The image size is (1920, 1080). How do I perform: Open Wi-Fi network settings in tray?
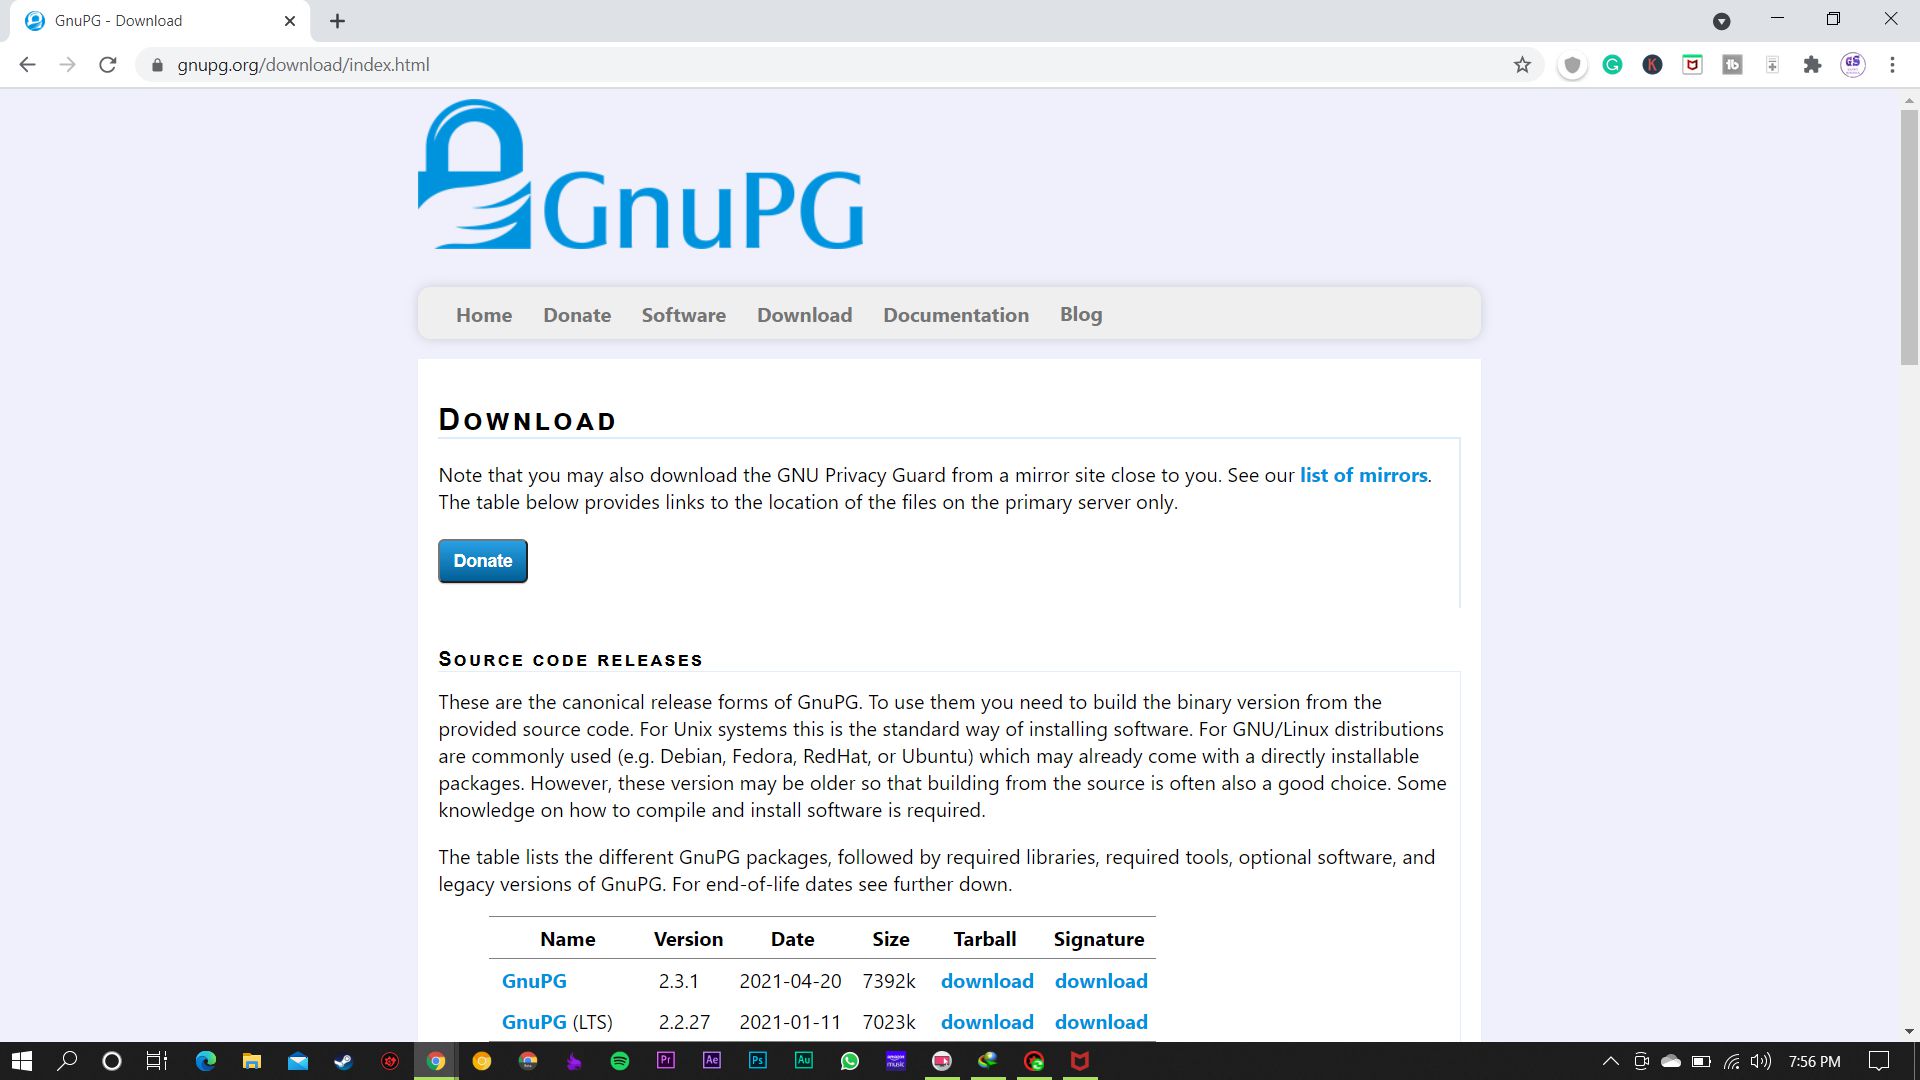[1732, 1061]
